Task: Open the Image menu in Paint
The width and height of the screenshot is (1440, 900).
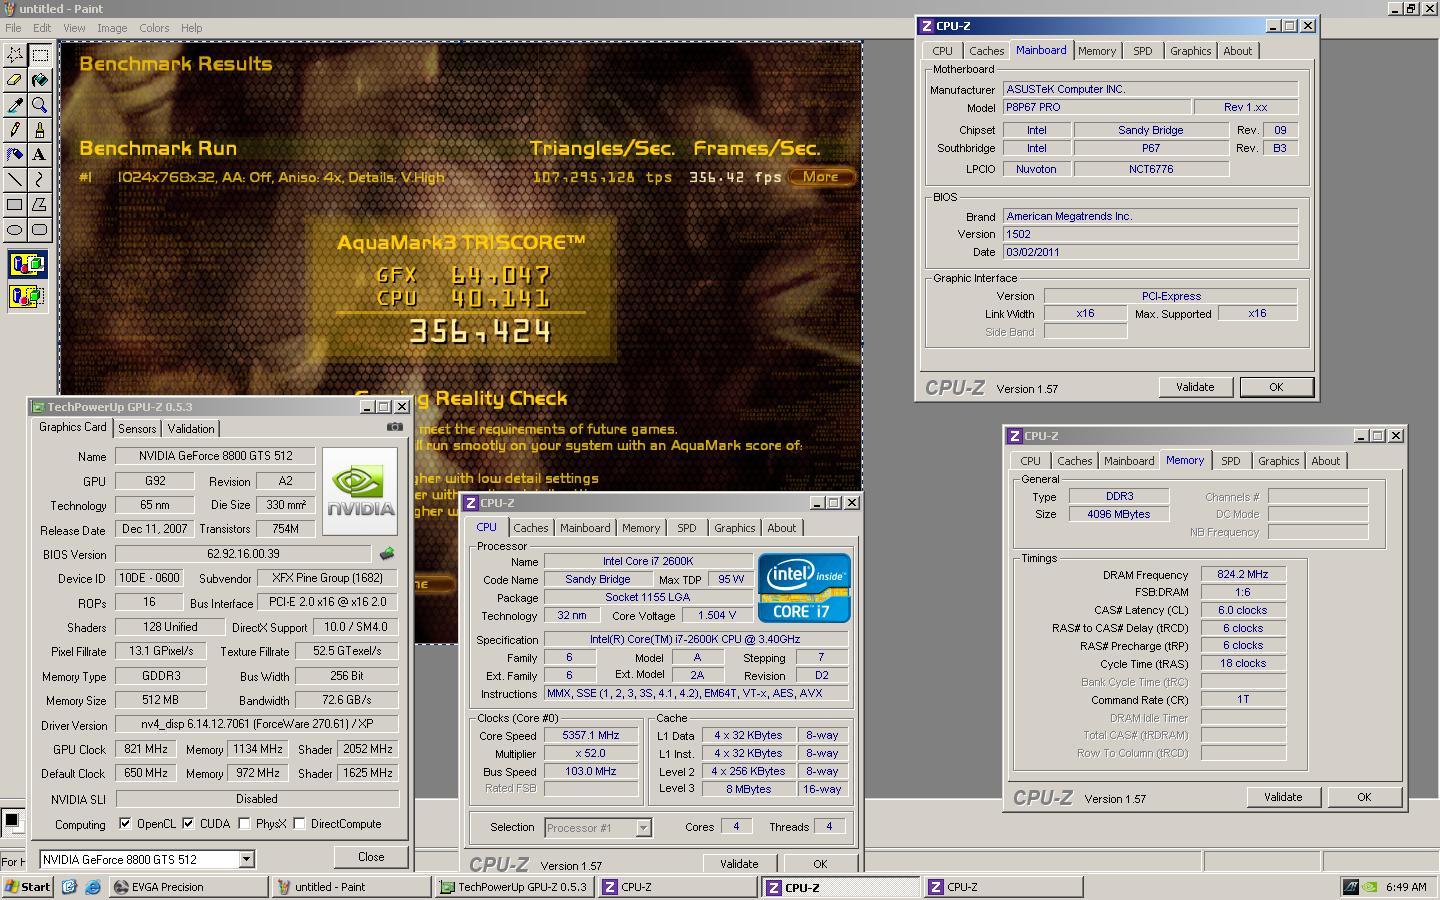Action: coord(112,28)
